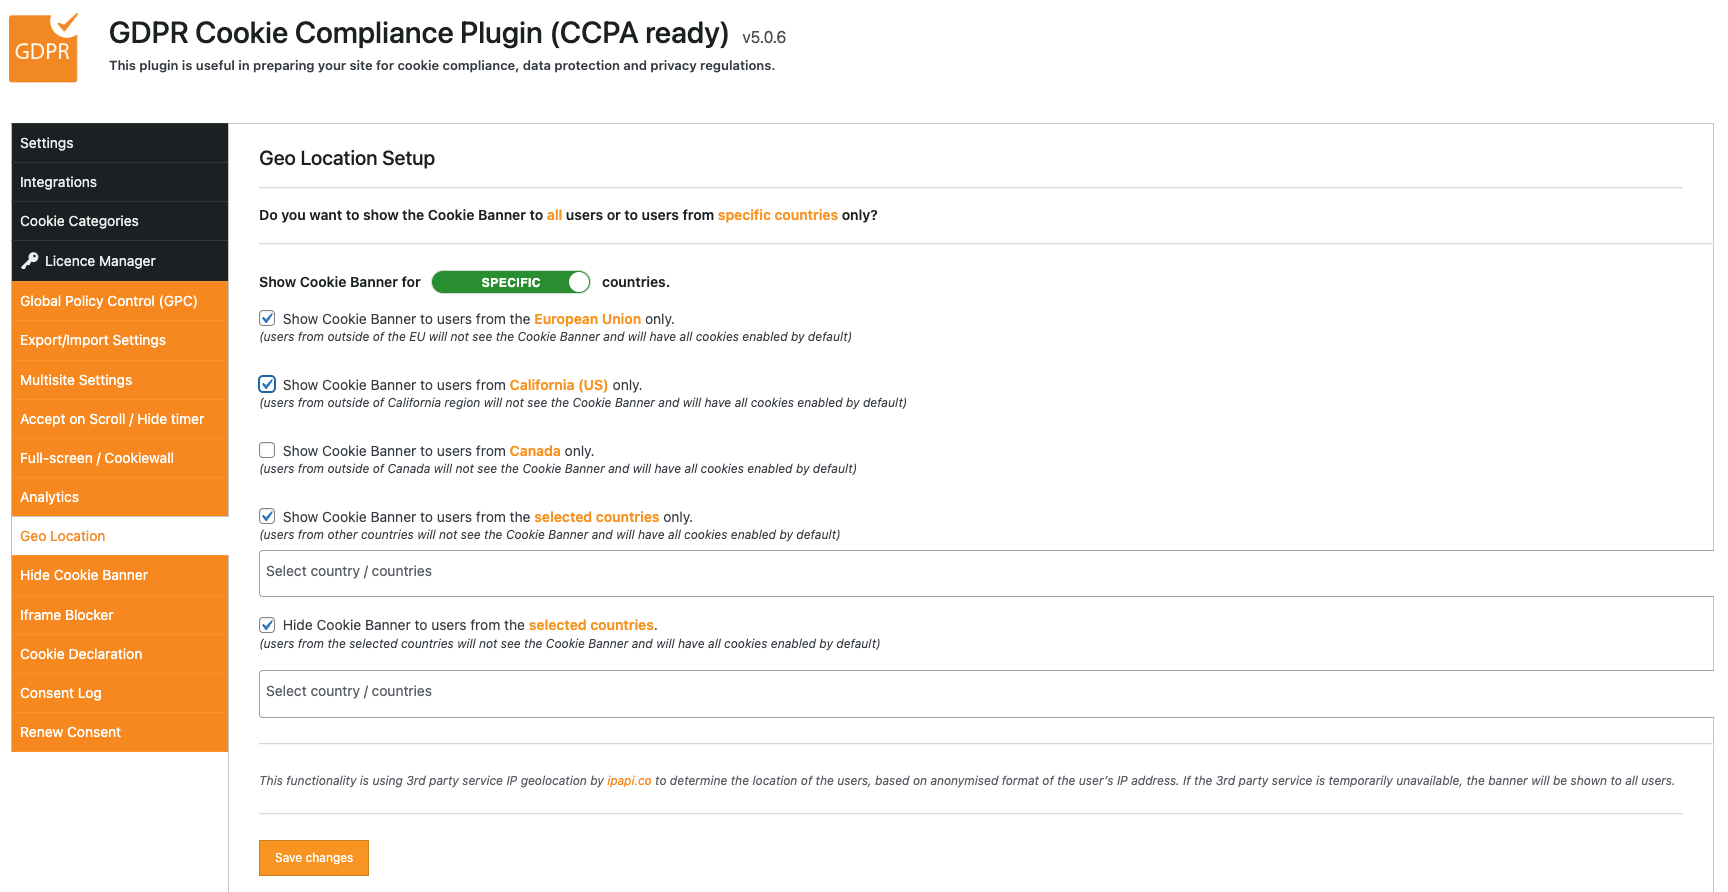
Task: Click the Licence Manager key icon
Action: point(30,261)
